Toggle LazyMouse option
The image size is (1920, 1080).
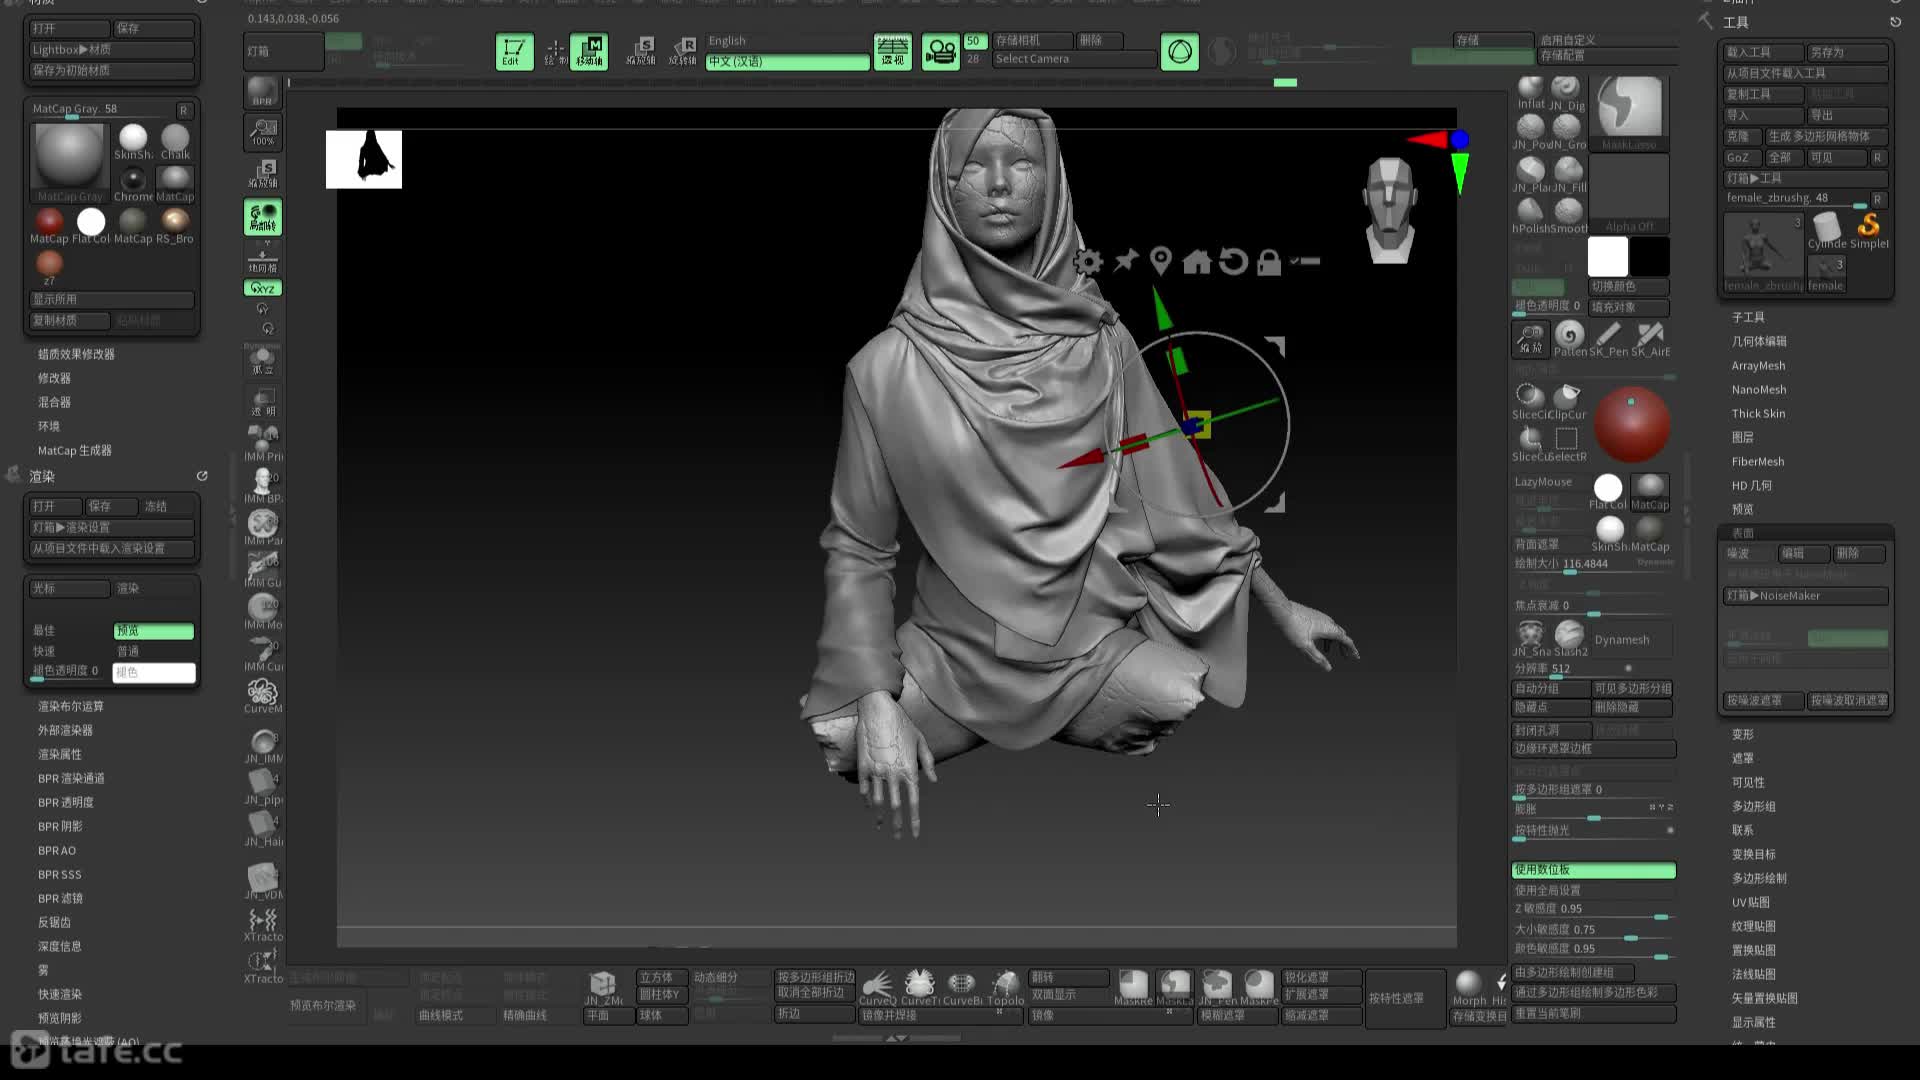[x=1543, y=482]
